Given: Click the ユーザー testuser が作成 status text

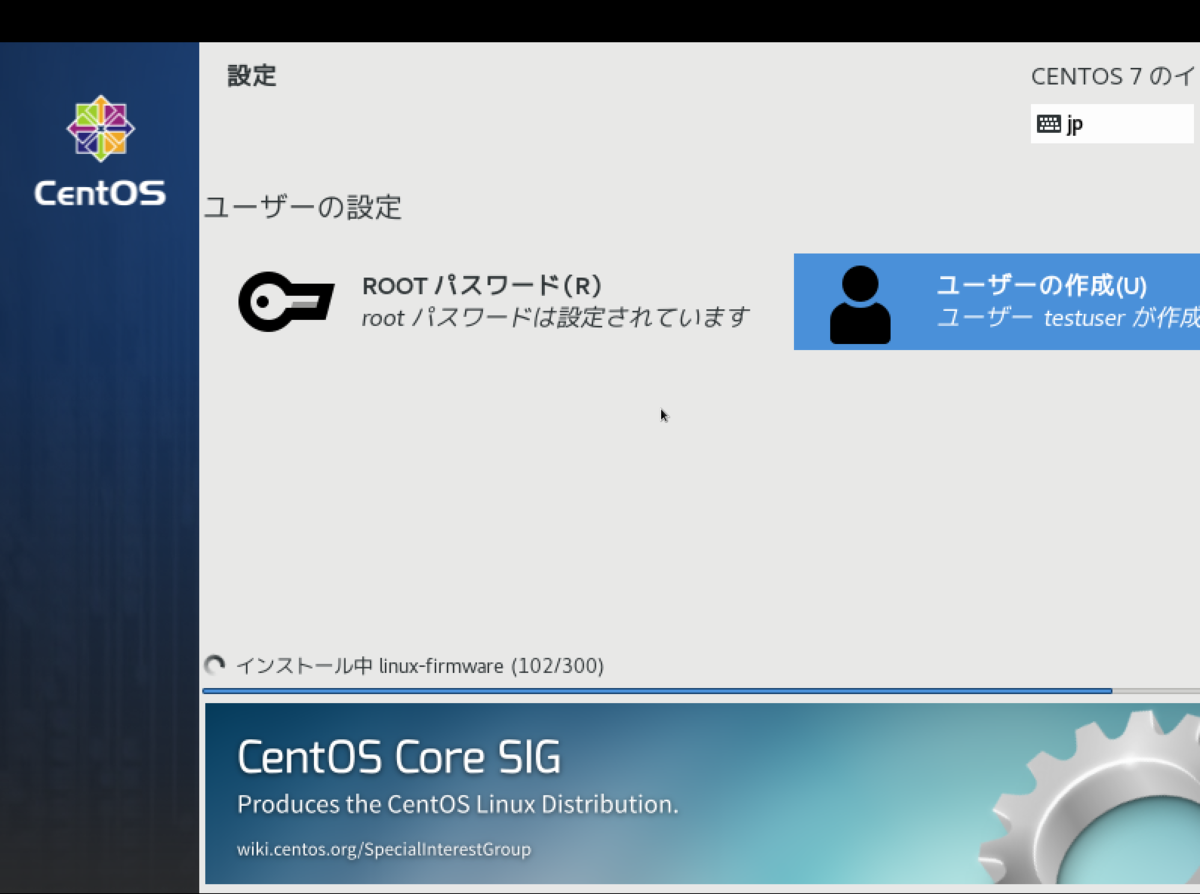Looking at the screenshot, I should point(1065,318).
